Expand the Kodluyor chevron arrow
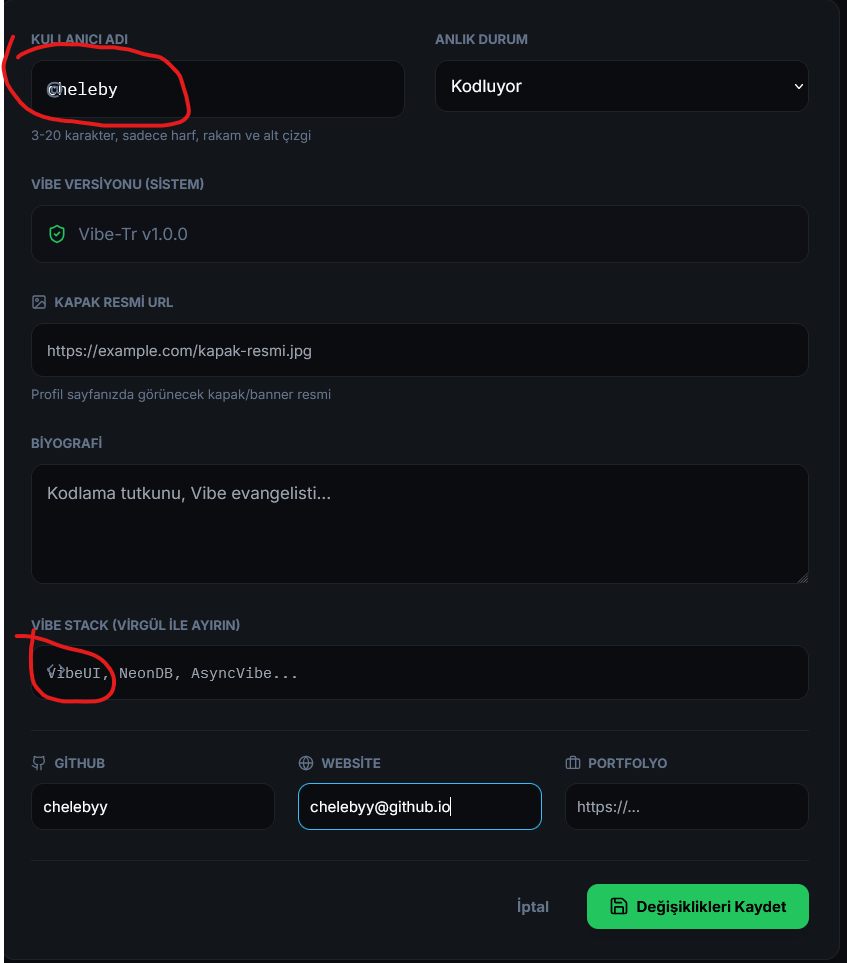 tap(798, 86)
